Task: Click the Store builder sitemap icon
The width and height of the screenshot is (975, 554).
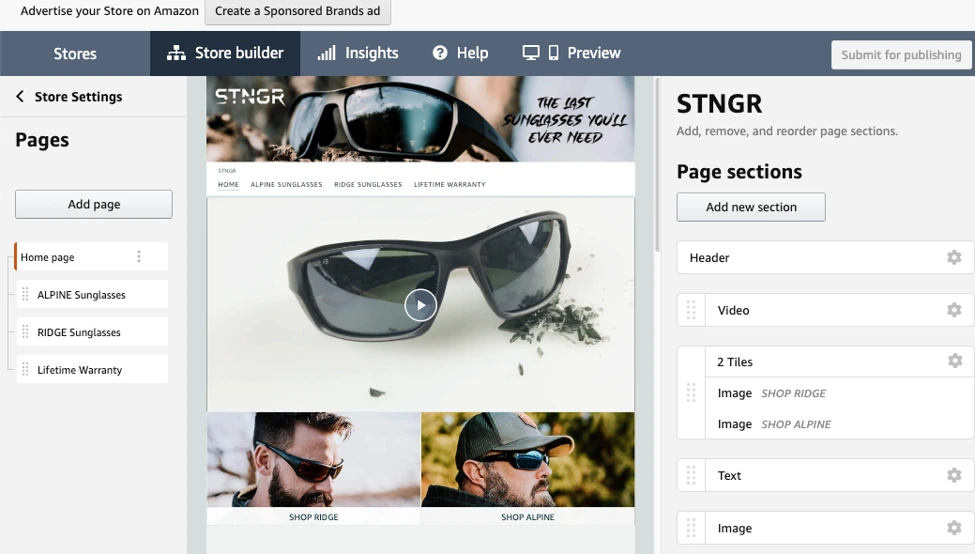Action: (x=177, y=53)
